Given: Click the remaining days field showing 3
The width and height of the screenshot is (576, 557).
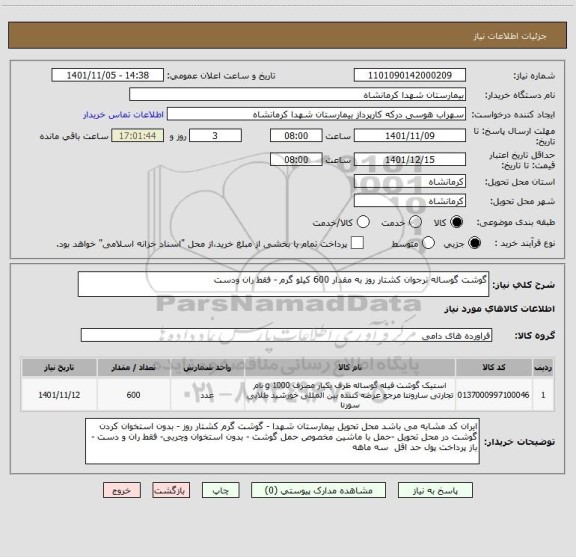Looking at the screenshot, I should coord(215,136).
